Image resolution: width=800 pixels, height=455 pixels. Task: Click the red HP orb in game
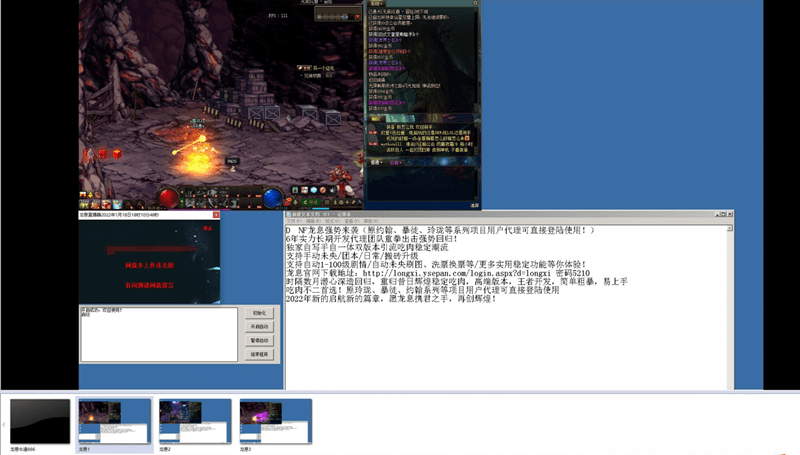[x=168, y=198]
